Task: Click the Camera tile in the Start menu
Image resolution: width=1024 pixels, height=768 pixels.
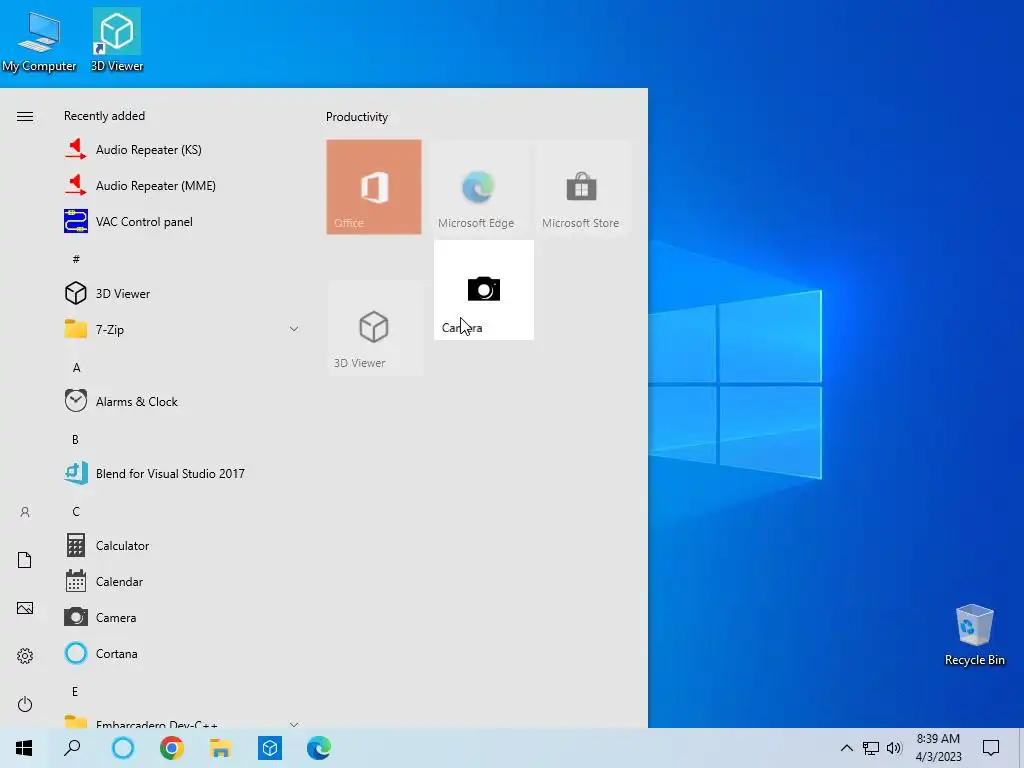Action: click(x=484, y=290)
